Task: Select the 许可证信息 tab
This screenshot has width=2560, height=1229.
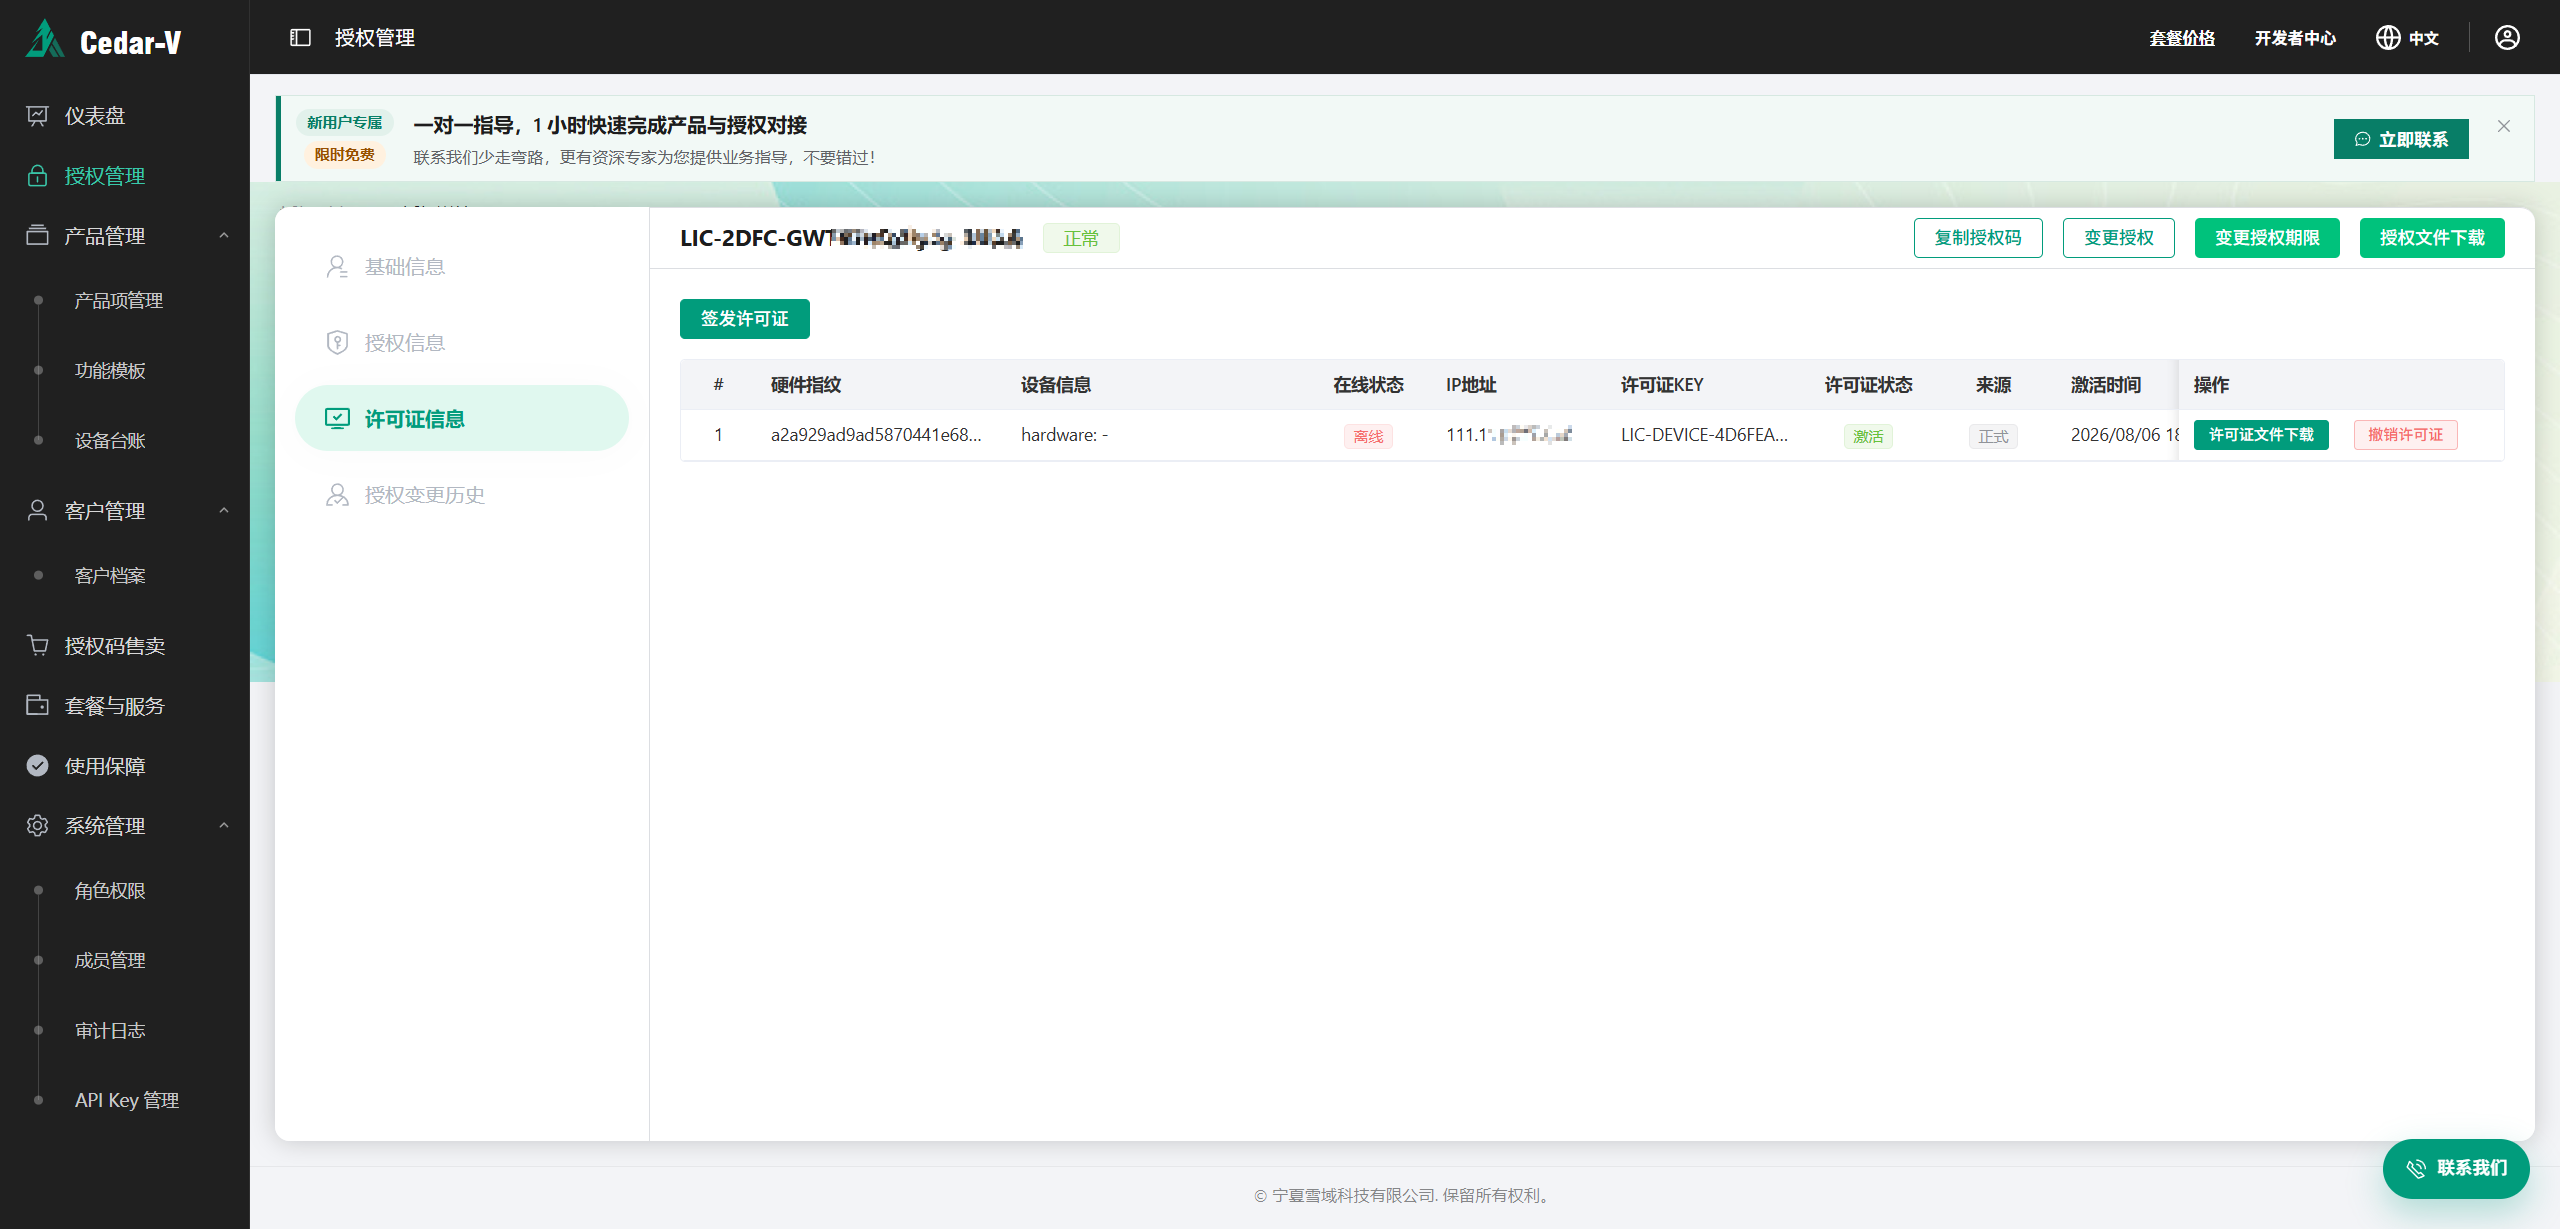Action: pos(462,419)
